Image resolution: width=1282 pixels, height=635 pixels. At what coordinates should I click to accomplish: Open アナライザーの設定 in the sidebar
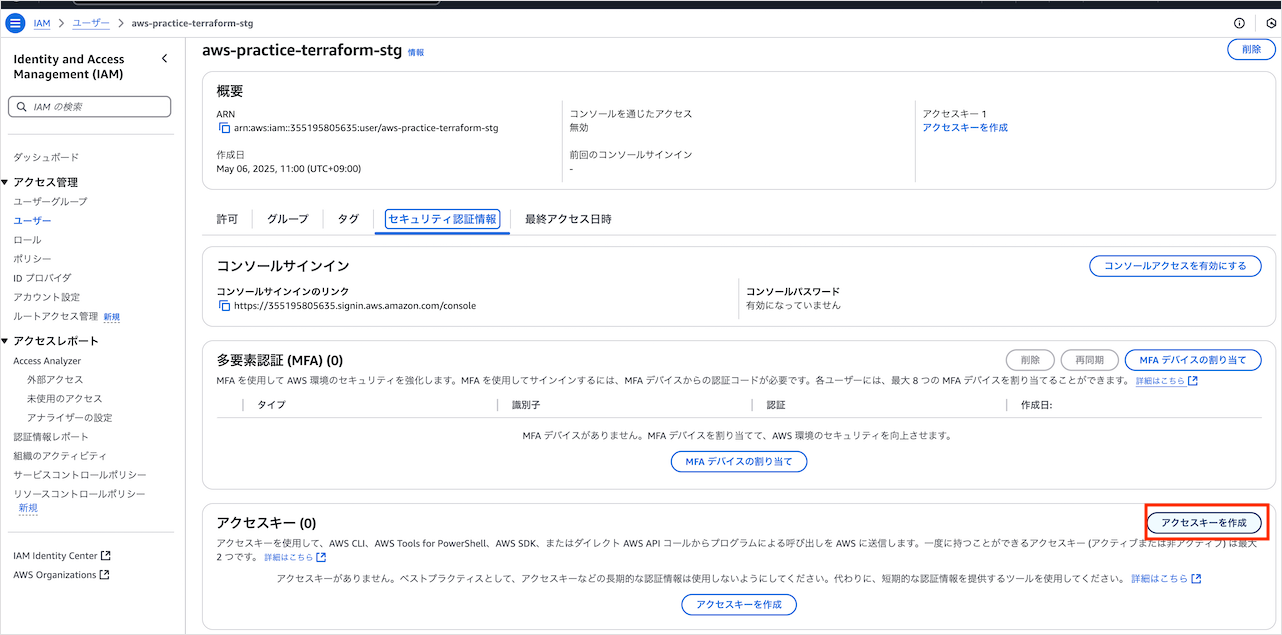(70, 418)
